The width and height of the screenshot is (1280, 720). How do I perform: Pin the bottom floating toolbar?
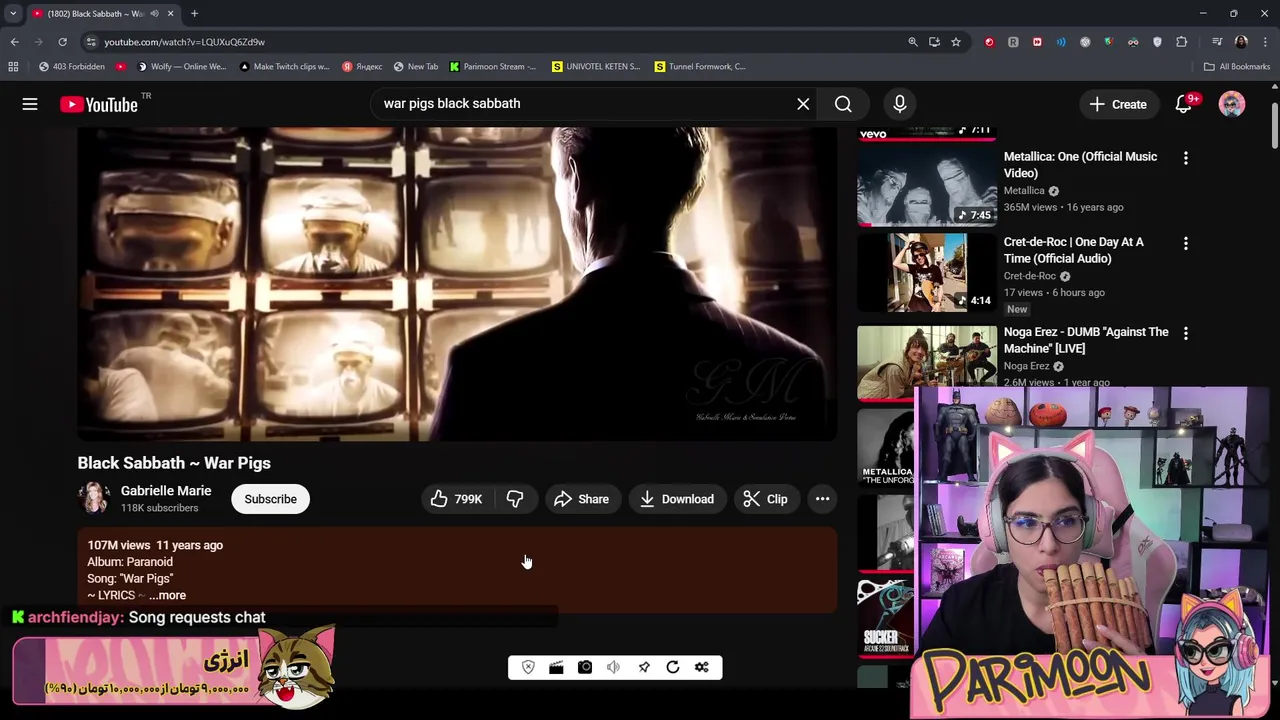[644, 667]
